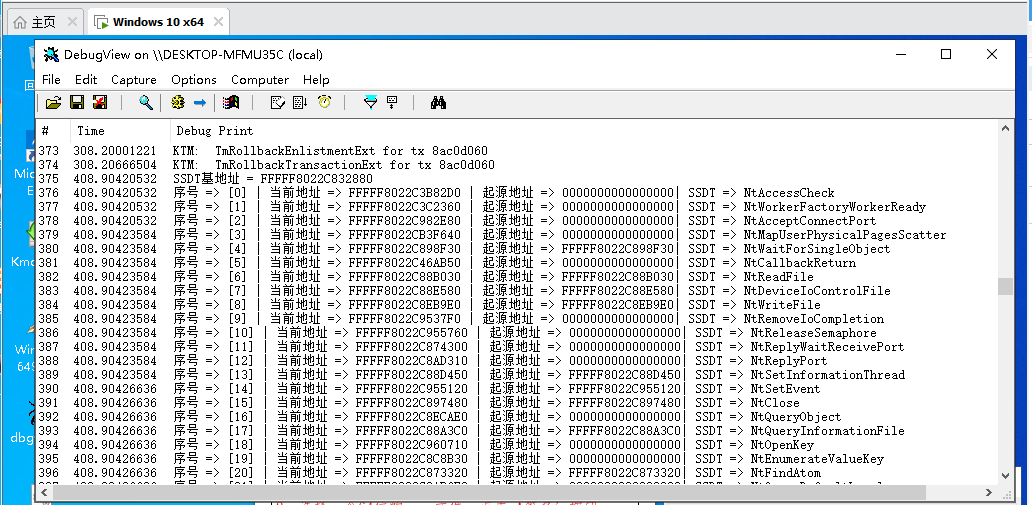Select the NtClose row
Screen dimensions: 1032x505
point(517,402)
